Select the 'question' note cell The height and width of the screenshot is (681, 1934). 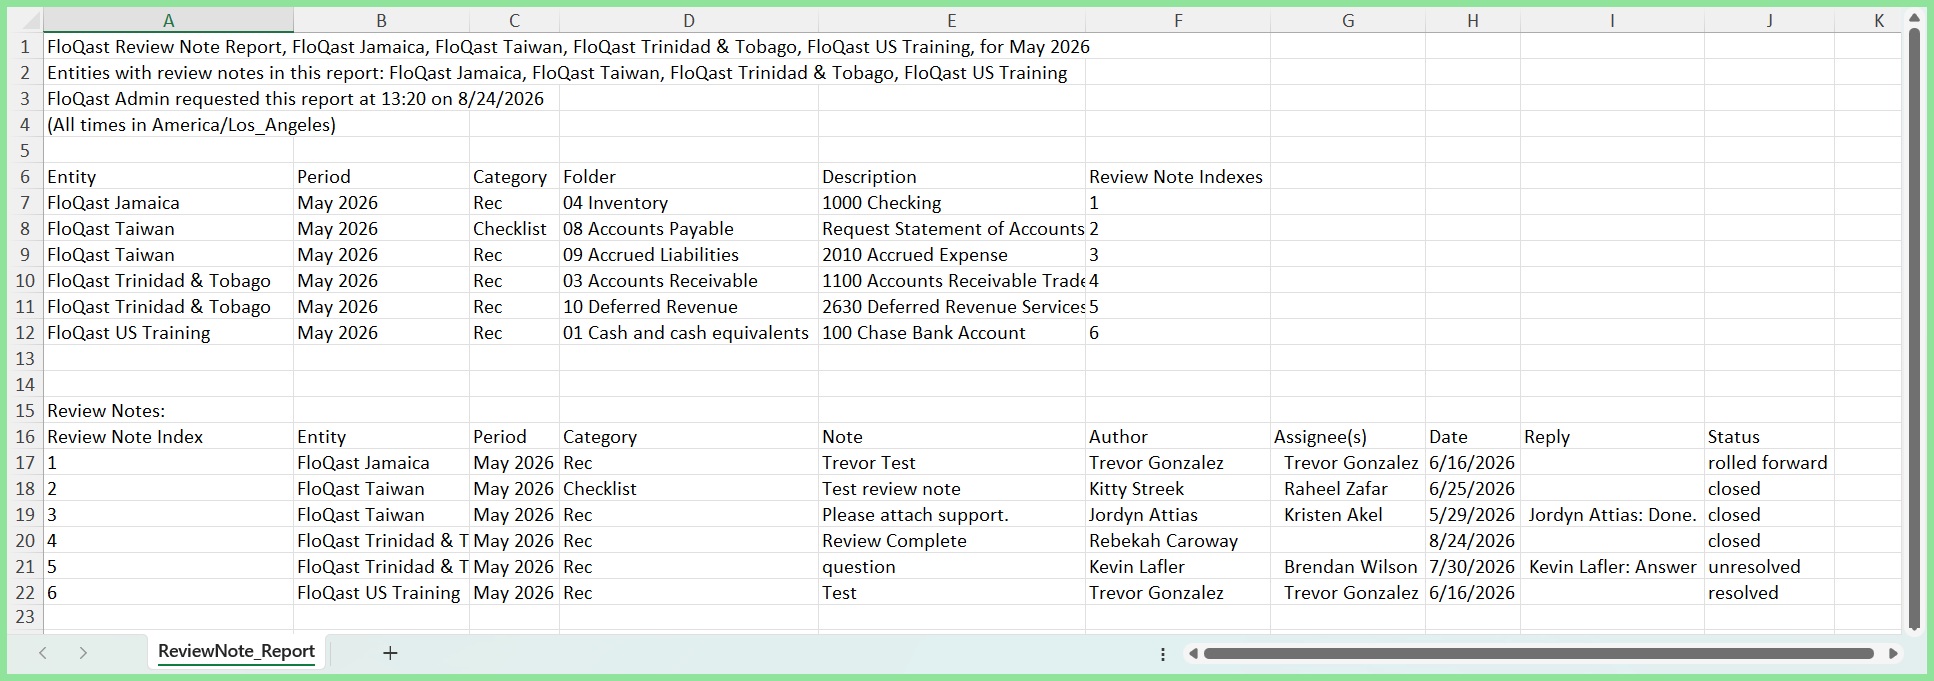(x=951, y=567)
